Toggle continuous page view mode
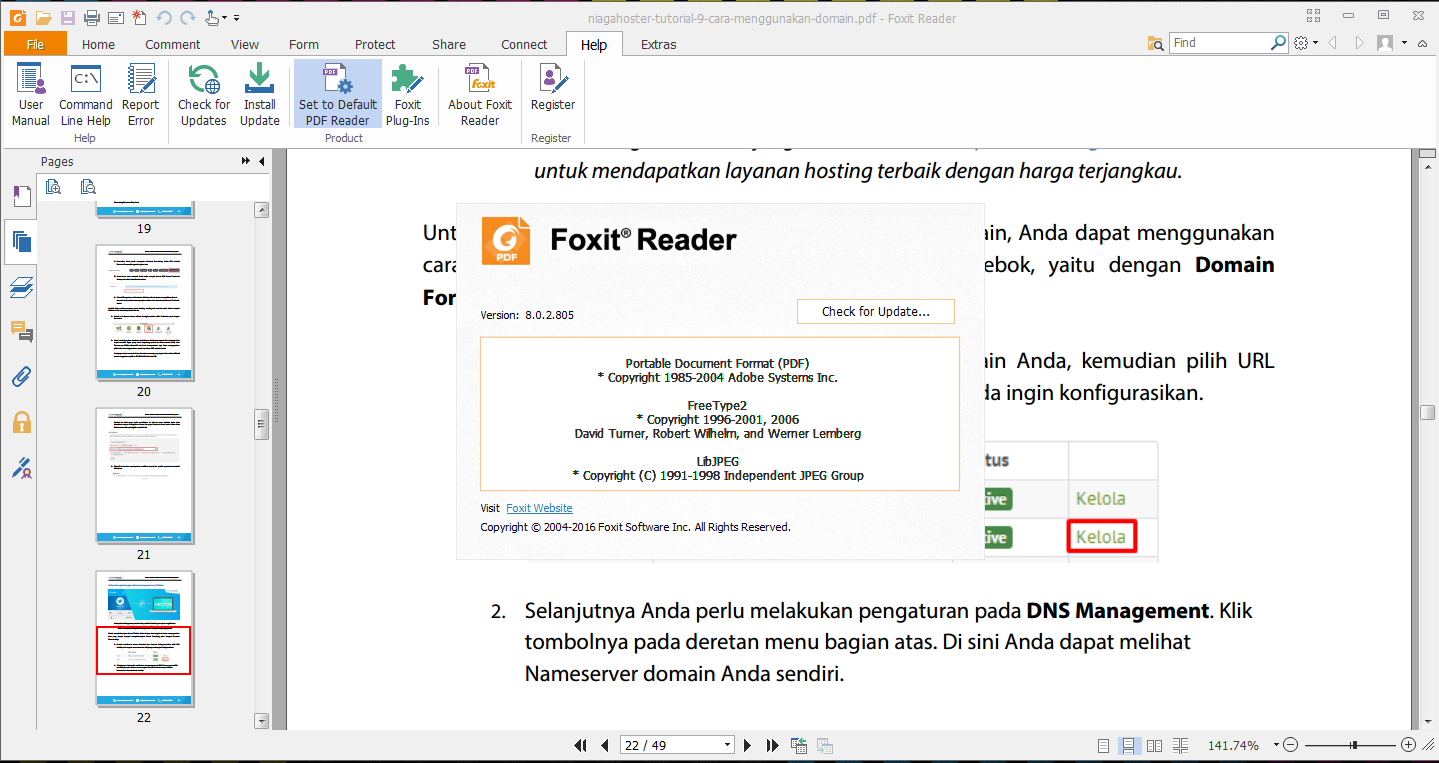The image size is (1439, 763). pyautogui.click(x=1129, y=745)
